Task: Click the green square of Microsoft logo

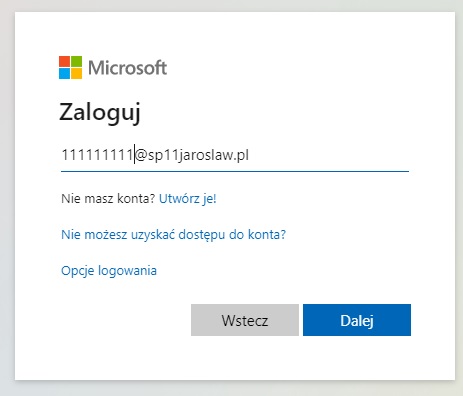Action: point(76,61)
